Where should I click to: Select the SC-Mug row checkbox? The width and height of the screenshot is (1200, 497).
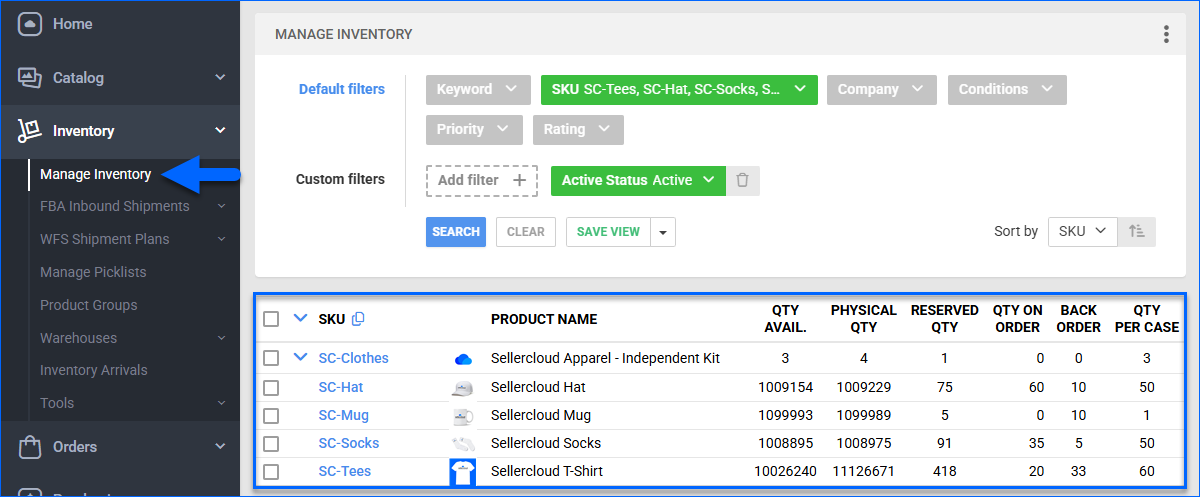[x=271, y=415]
